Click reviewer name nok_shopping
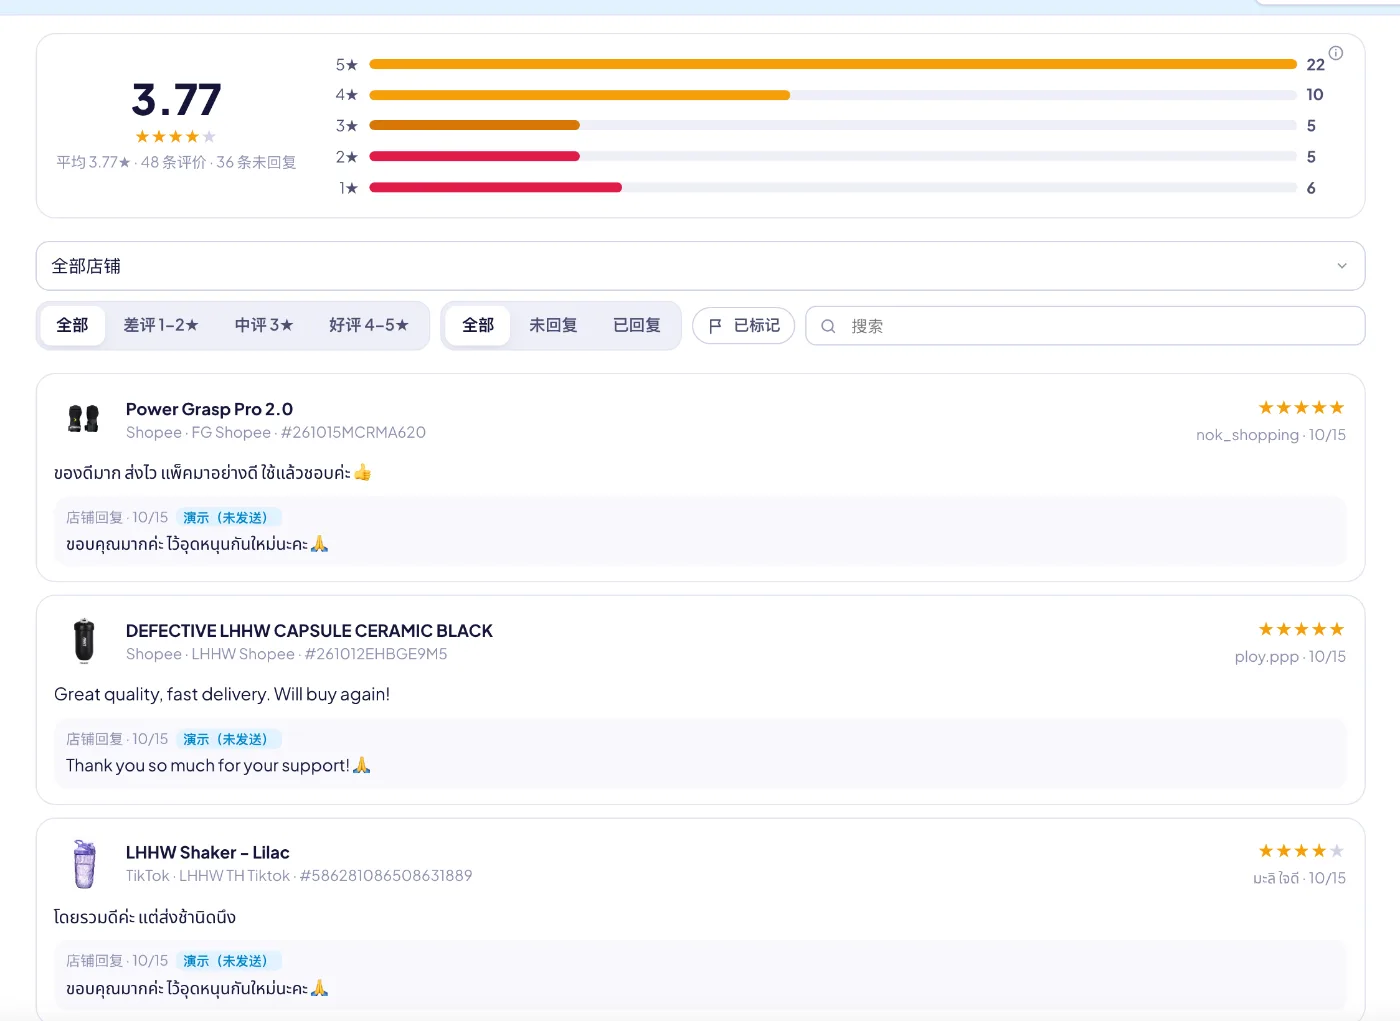 (1247, 435)
